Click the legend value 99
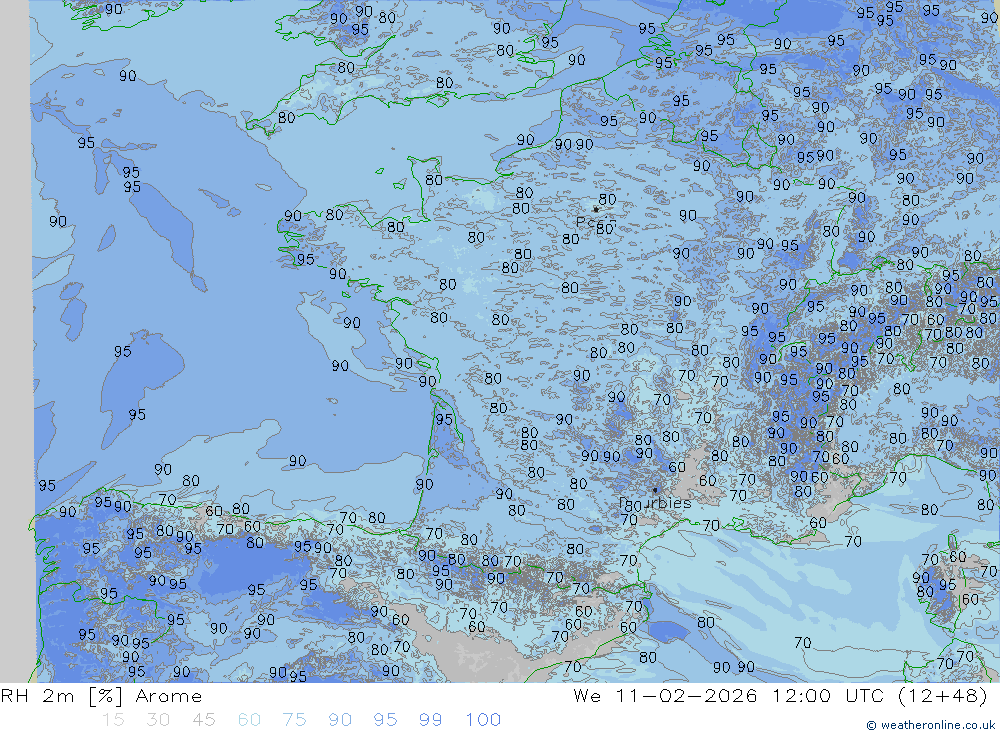1000x733 pixels. pos(430,720)
